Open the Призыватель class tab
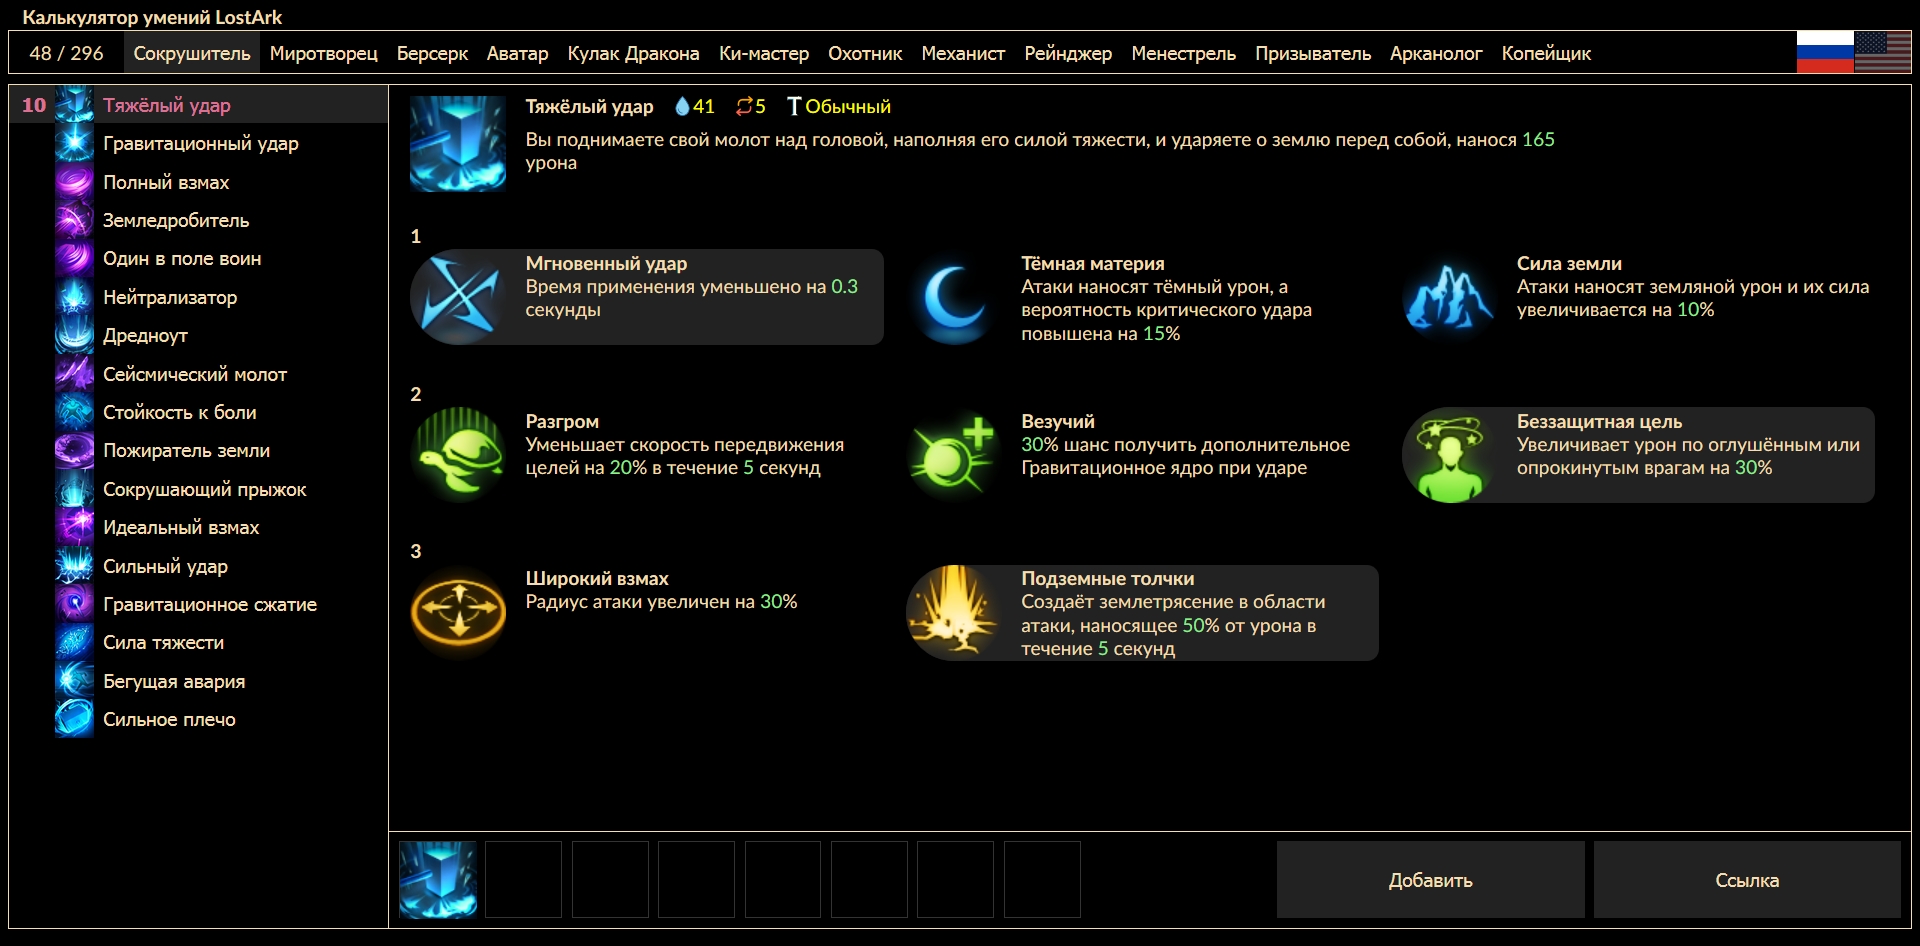This screenshot has height=946, width=1920. [x=1313, y=53]
